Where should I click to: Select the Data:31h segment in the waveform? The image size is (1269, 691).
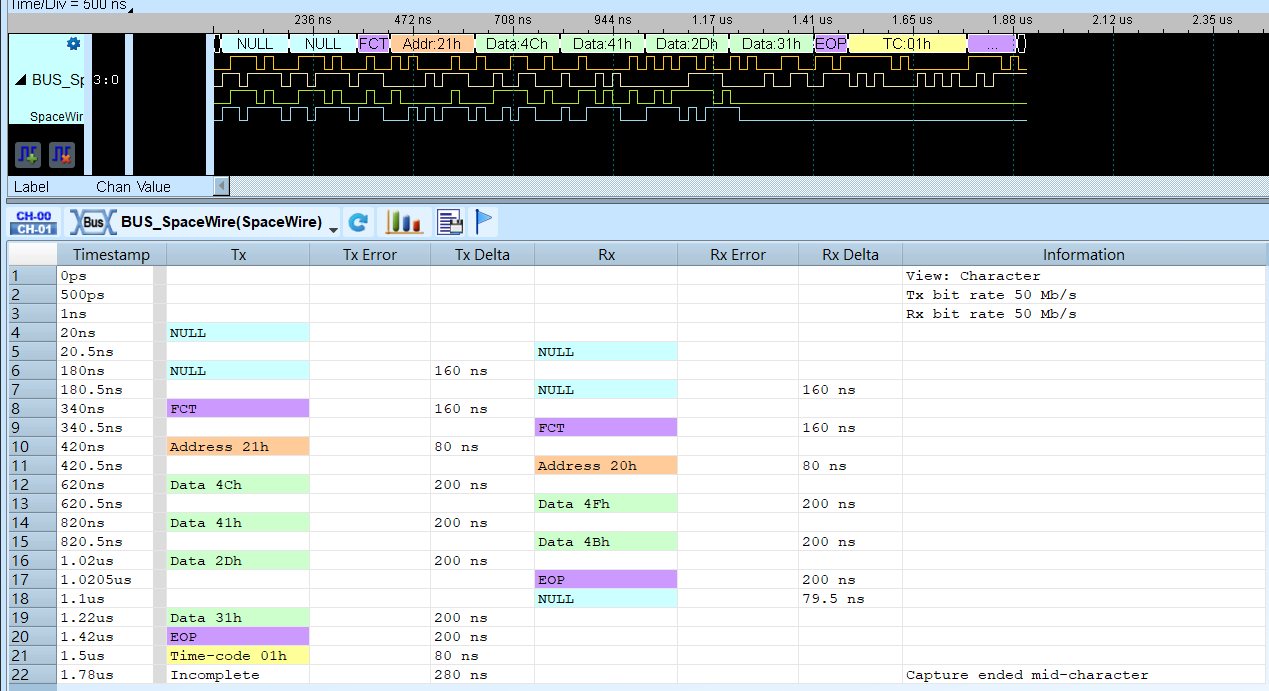[x=772, y=44]
